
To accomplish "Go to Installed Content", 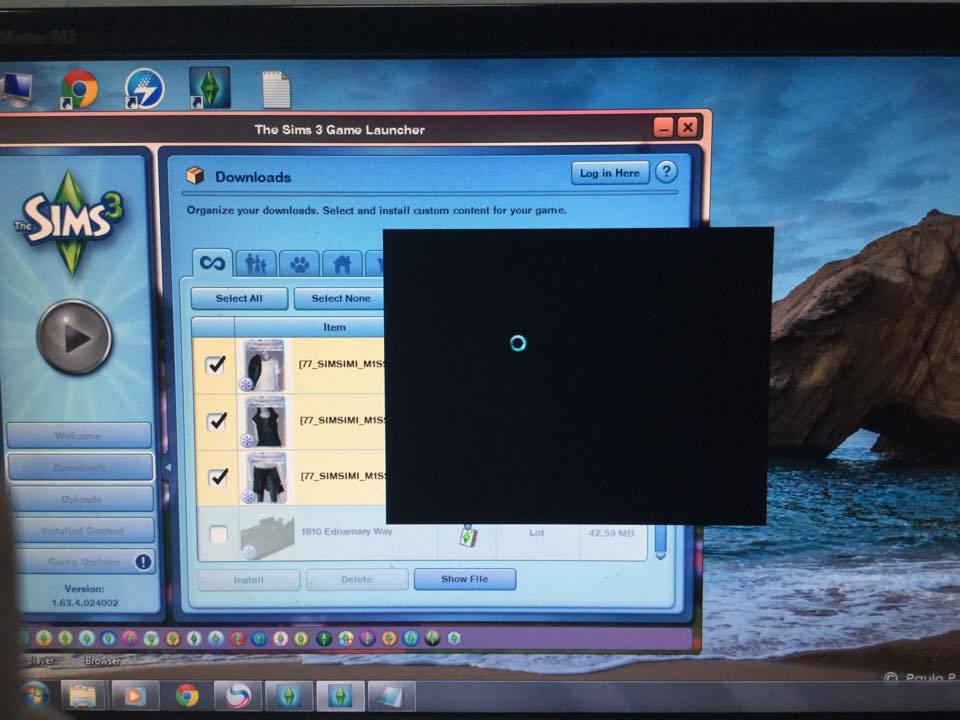I will [x=84, y=530].
